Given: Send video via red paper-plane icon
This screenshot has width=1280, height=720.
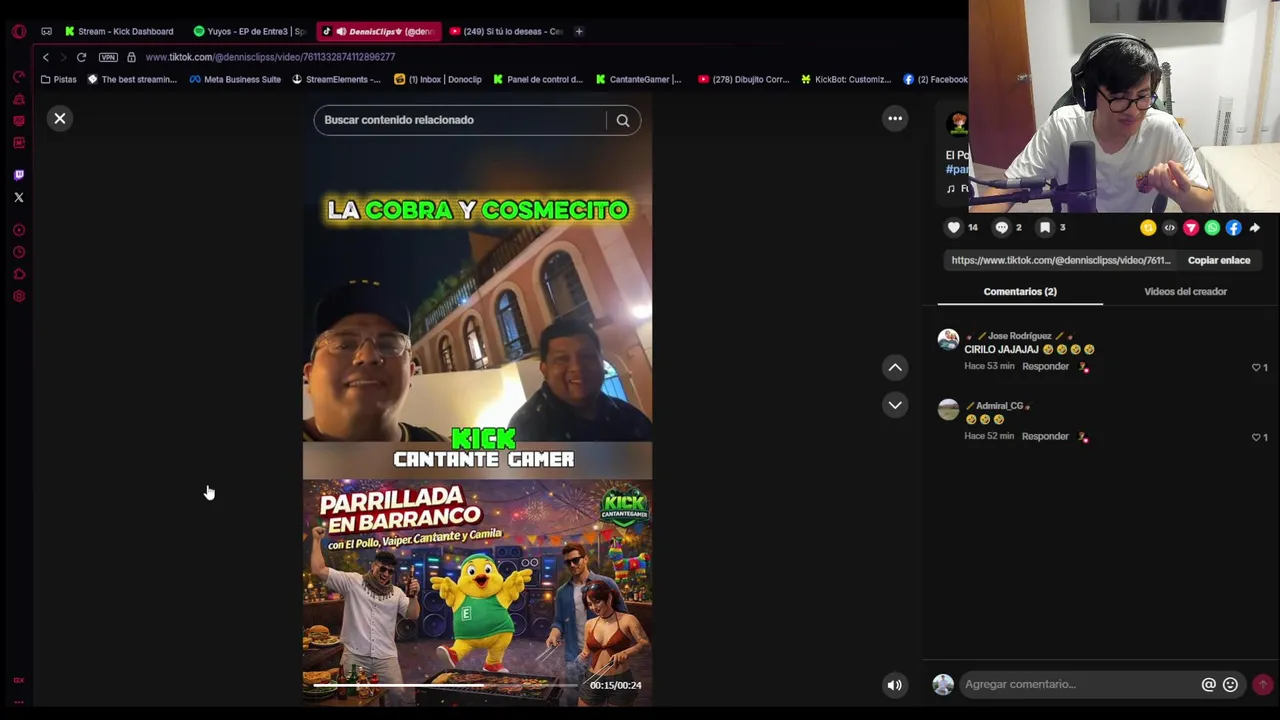Looking at the screenshot, I should pos(1191,228).
